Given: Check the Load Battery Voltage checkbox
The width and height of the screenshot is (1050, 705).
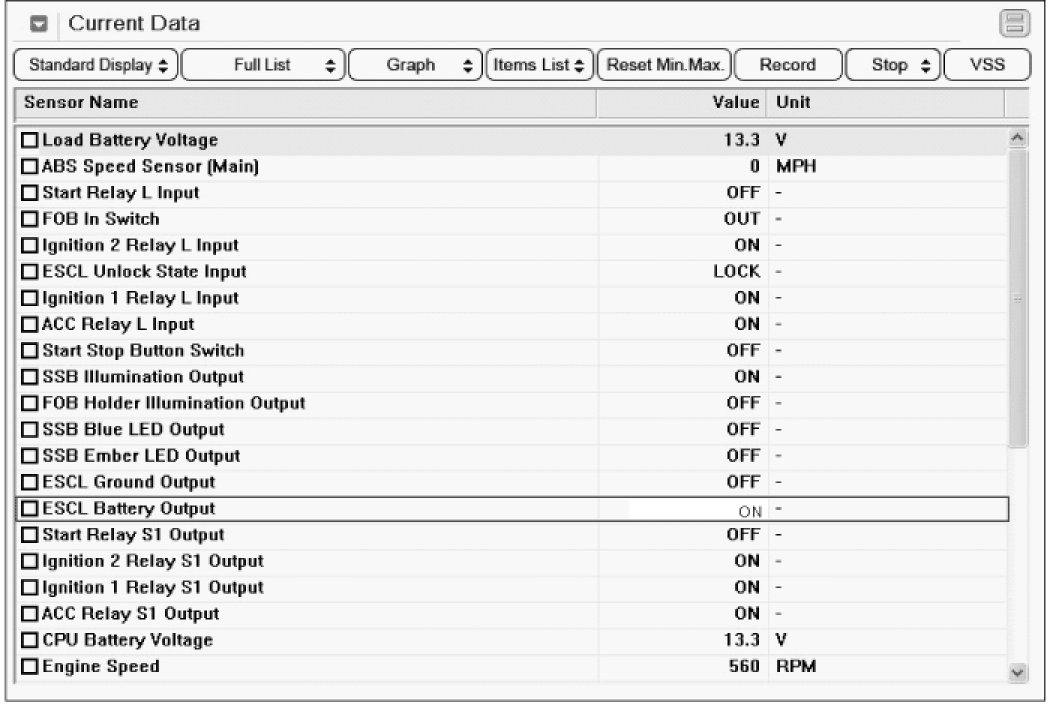Looking at the screenshot, I should 30,141.
